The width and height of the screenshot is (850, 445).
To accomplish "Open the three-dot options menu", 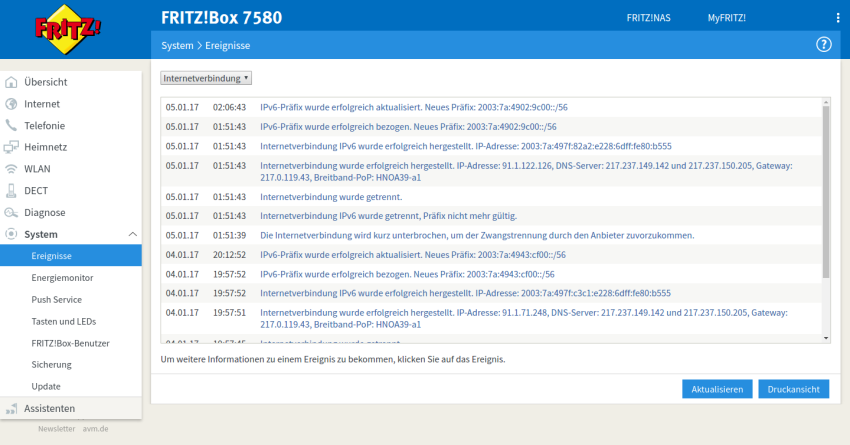I will point(838,18).
